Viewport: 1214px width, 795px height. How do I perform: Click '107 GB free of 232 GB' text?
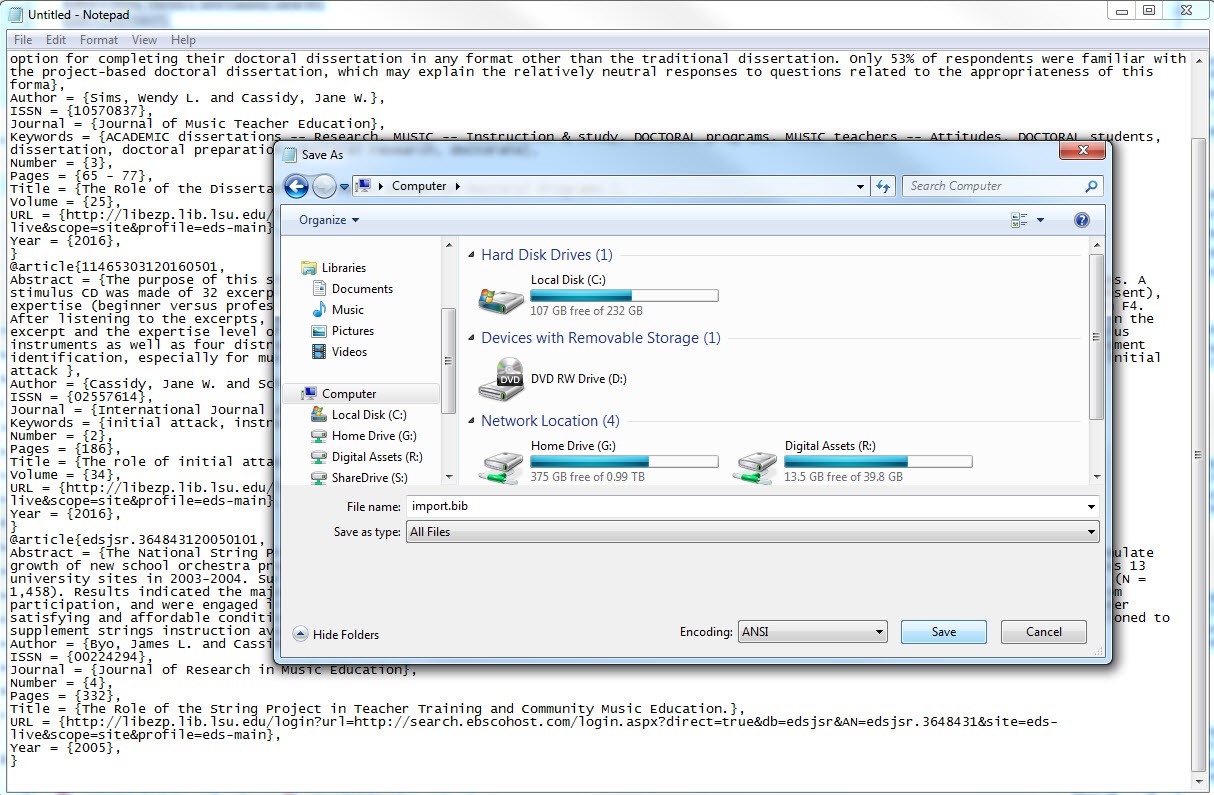[x=587, y=311]
